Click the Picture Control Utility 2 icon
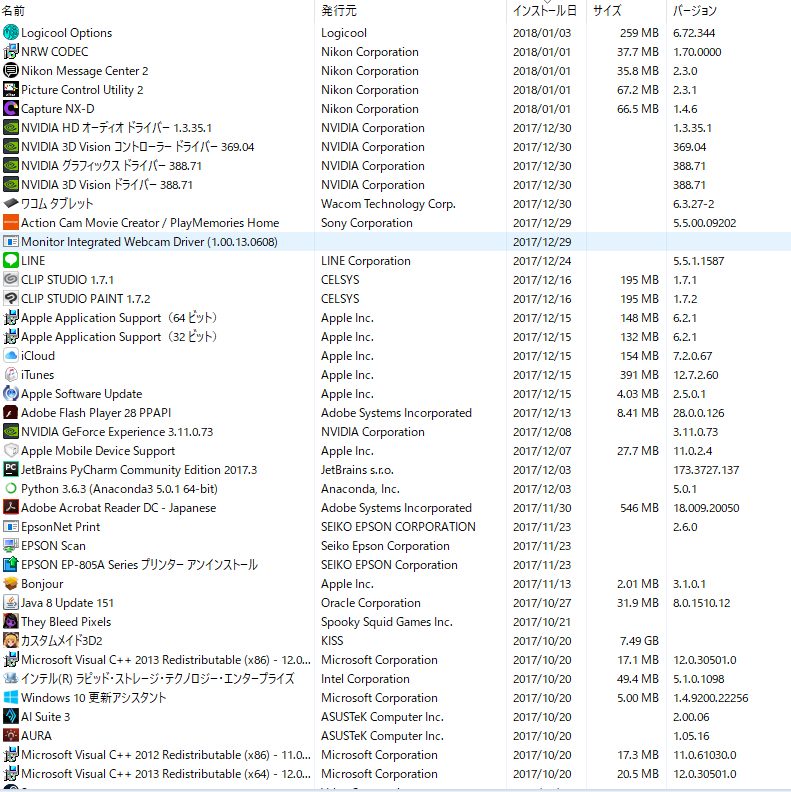791x792 pixels. point(11,90)
